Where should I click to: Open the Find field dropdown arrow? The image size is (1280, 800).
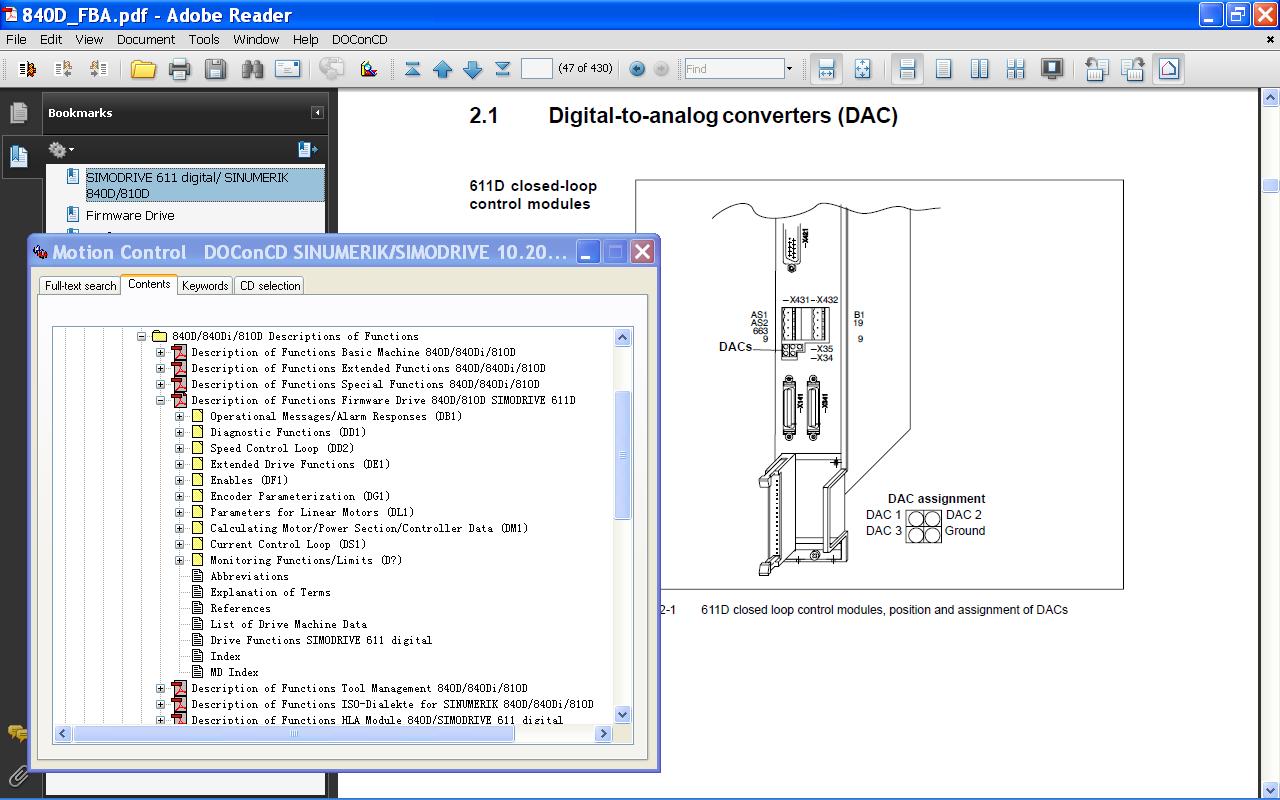coord(789,69)
